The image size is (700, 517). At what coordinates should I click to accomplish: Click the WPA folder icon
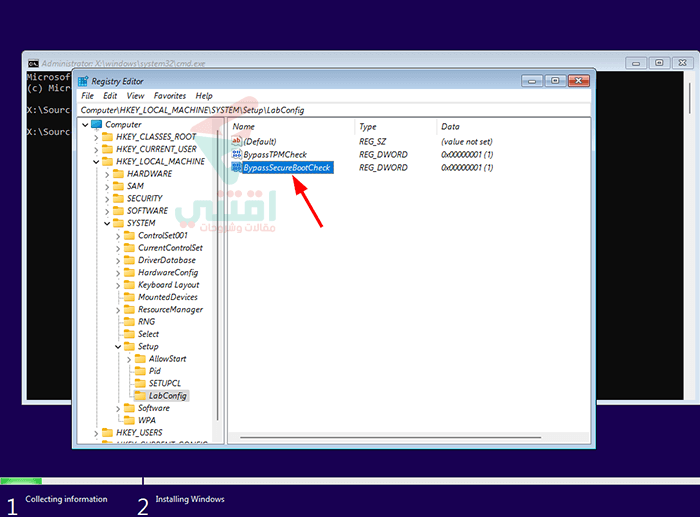click(x=129, y=420)
